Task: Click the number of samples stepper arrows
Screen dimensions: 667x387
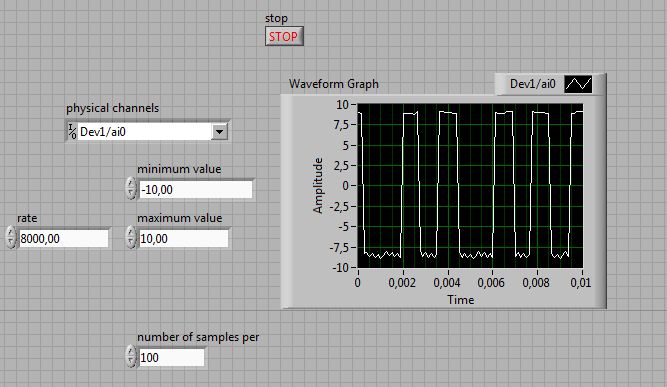Action: tap(131, 357)
